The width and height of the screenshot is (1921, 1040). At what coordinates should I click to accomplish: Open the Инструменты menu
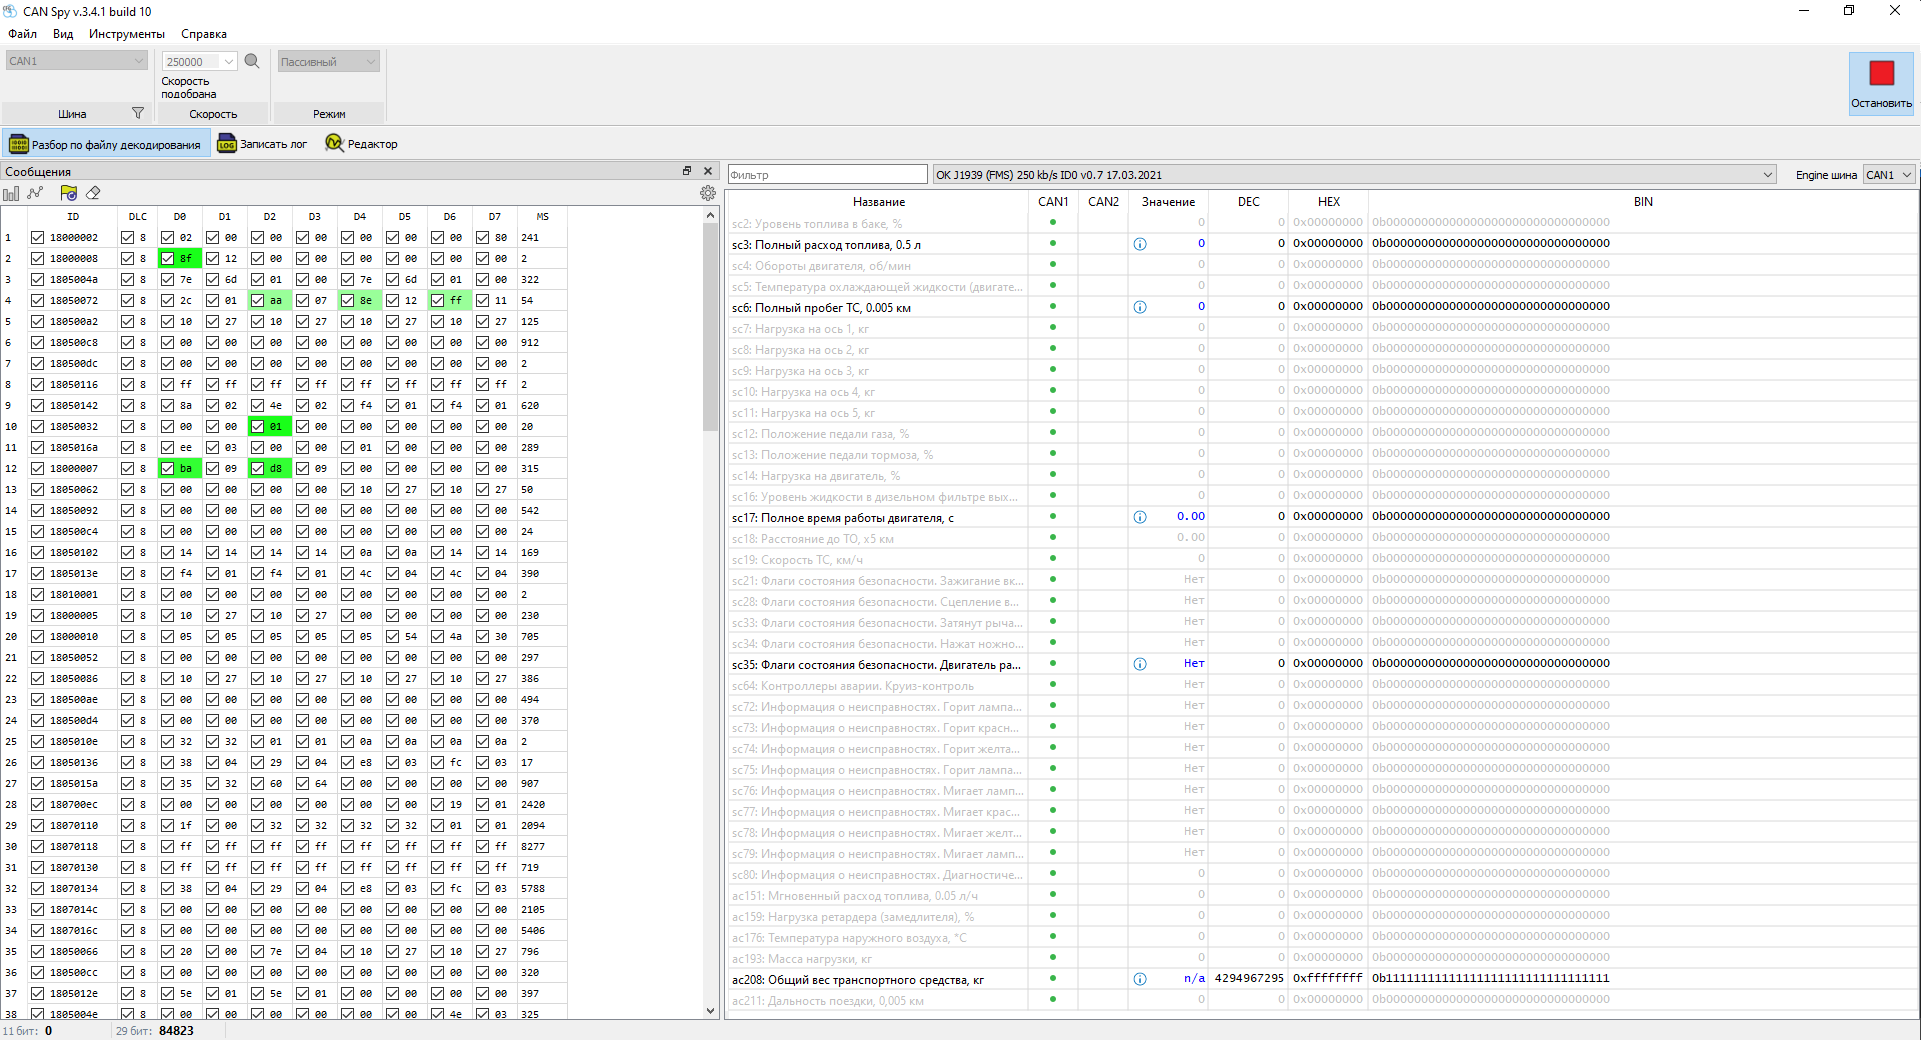click(126, 34)
